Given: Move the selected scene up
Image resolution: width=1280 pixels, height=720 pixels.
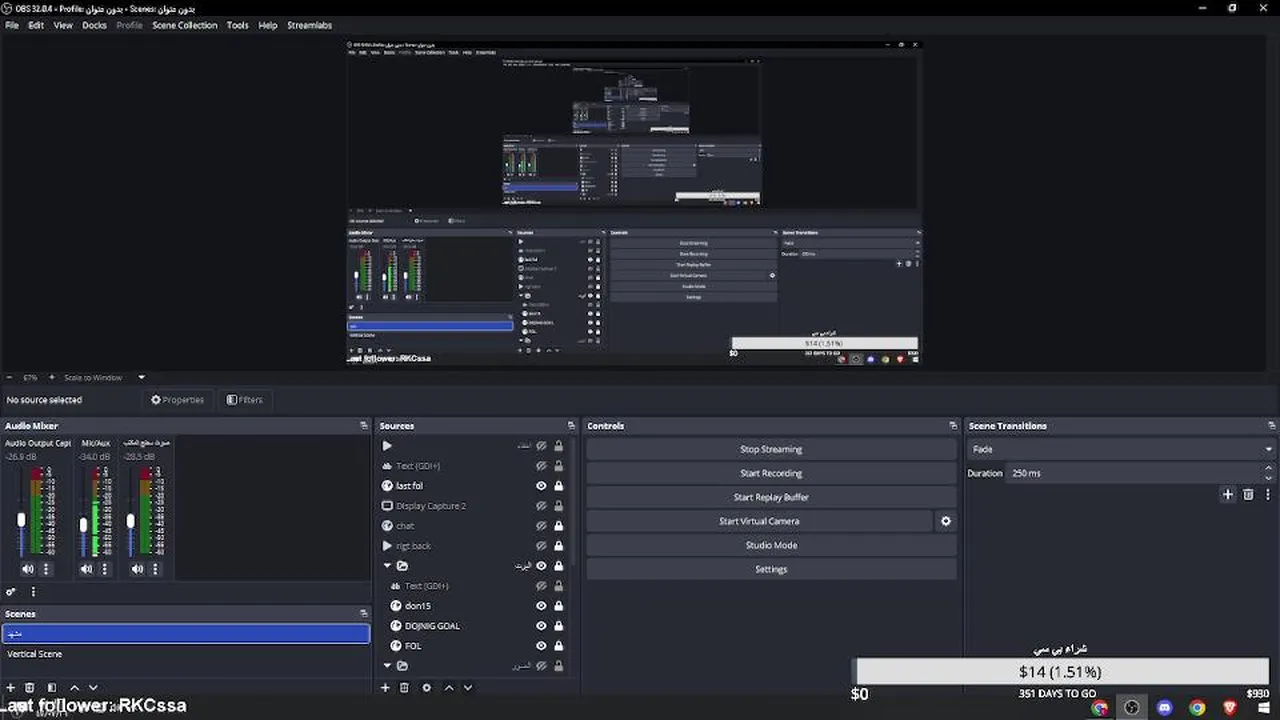Looking at the screenshot, I should [x=74, y=688].
